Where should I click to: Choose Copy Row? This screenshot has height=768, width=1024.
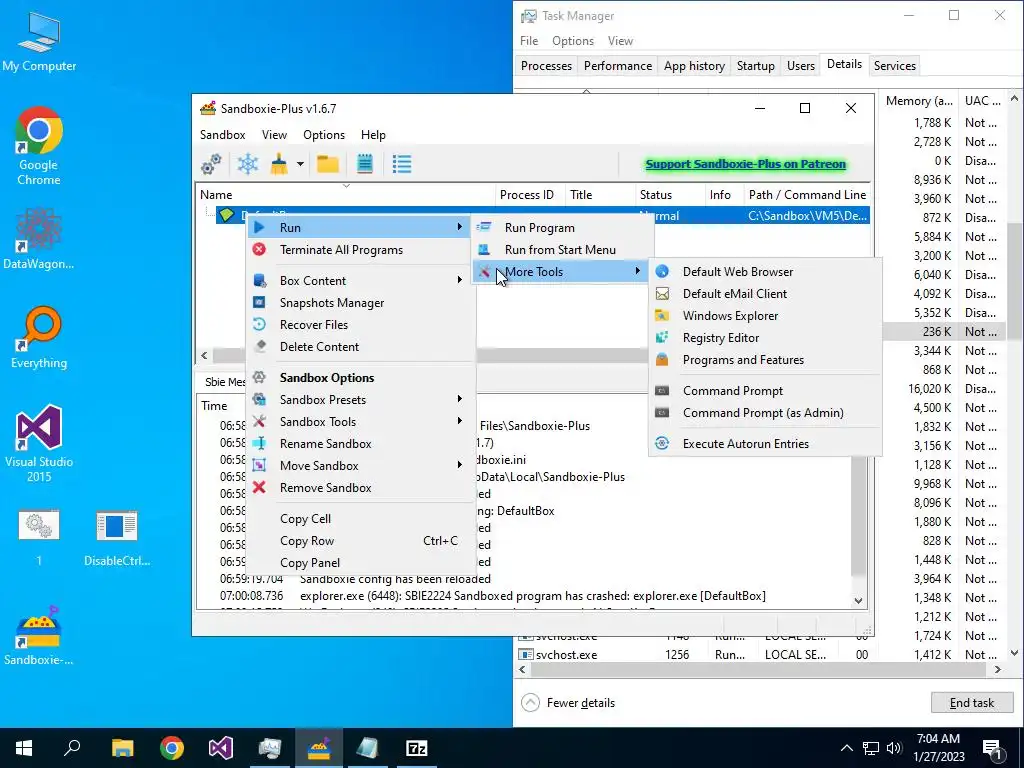point(307,541)
